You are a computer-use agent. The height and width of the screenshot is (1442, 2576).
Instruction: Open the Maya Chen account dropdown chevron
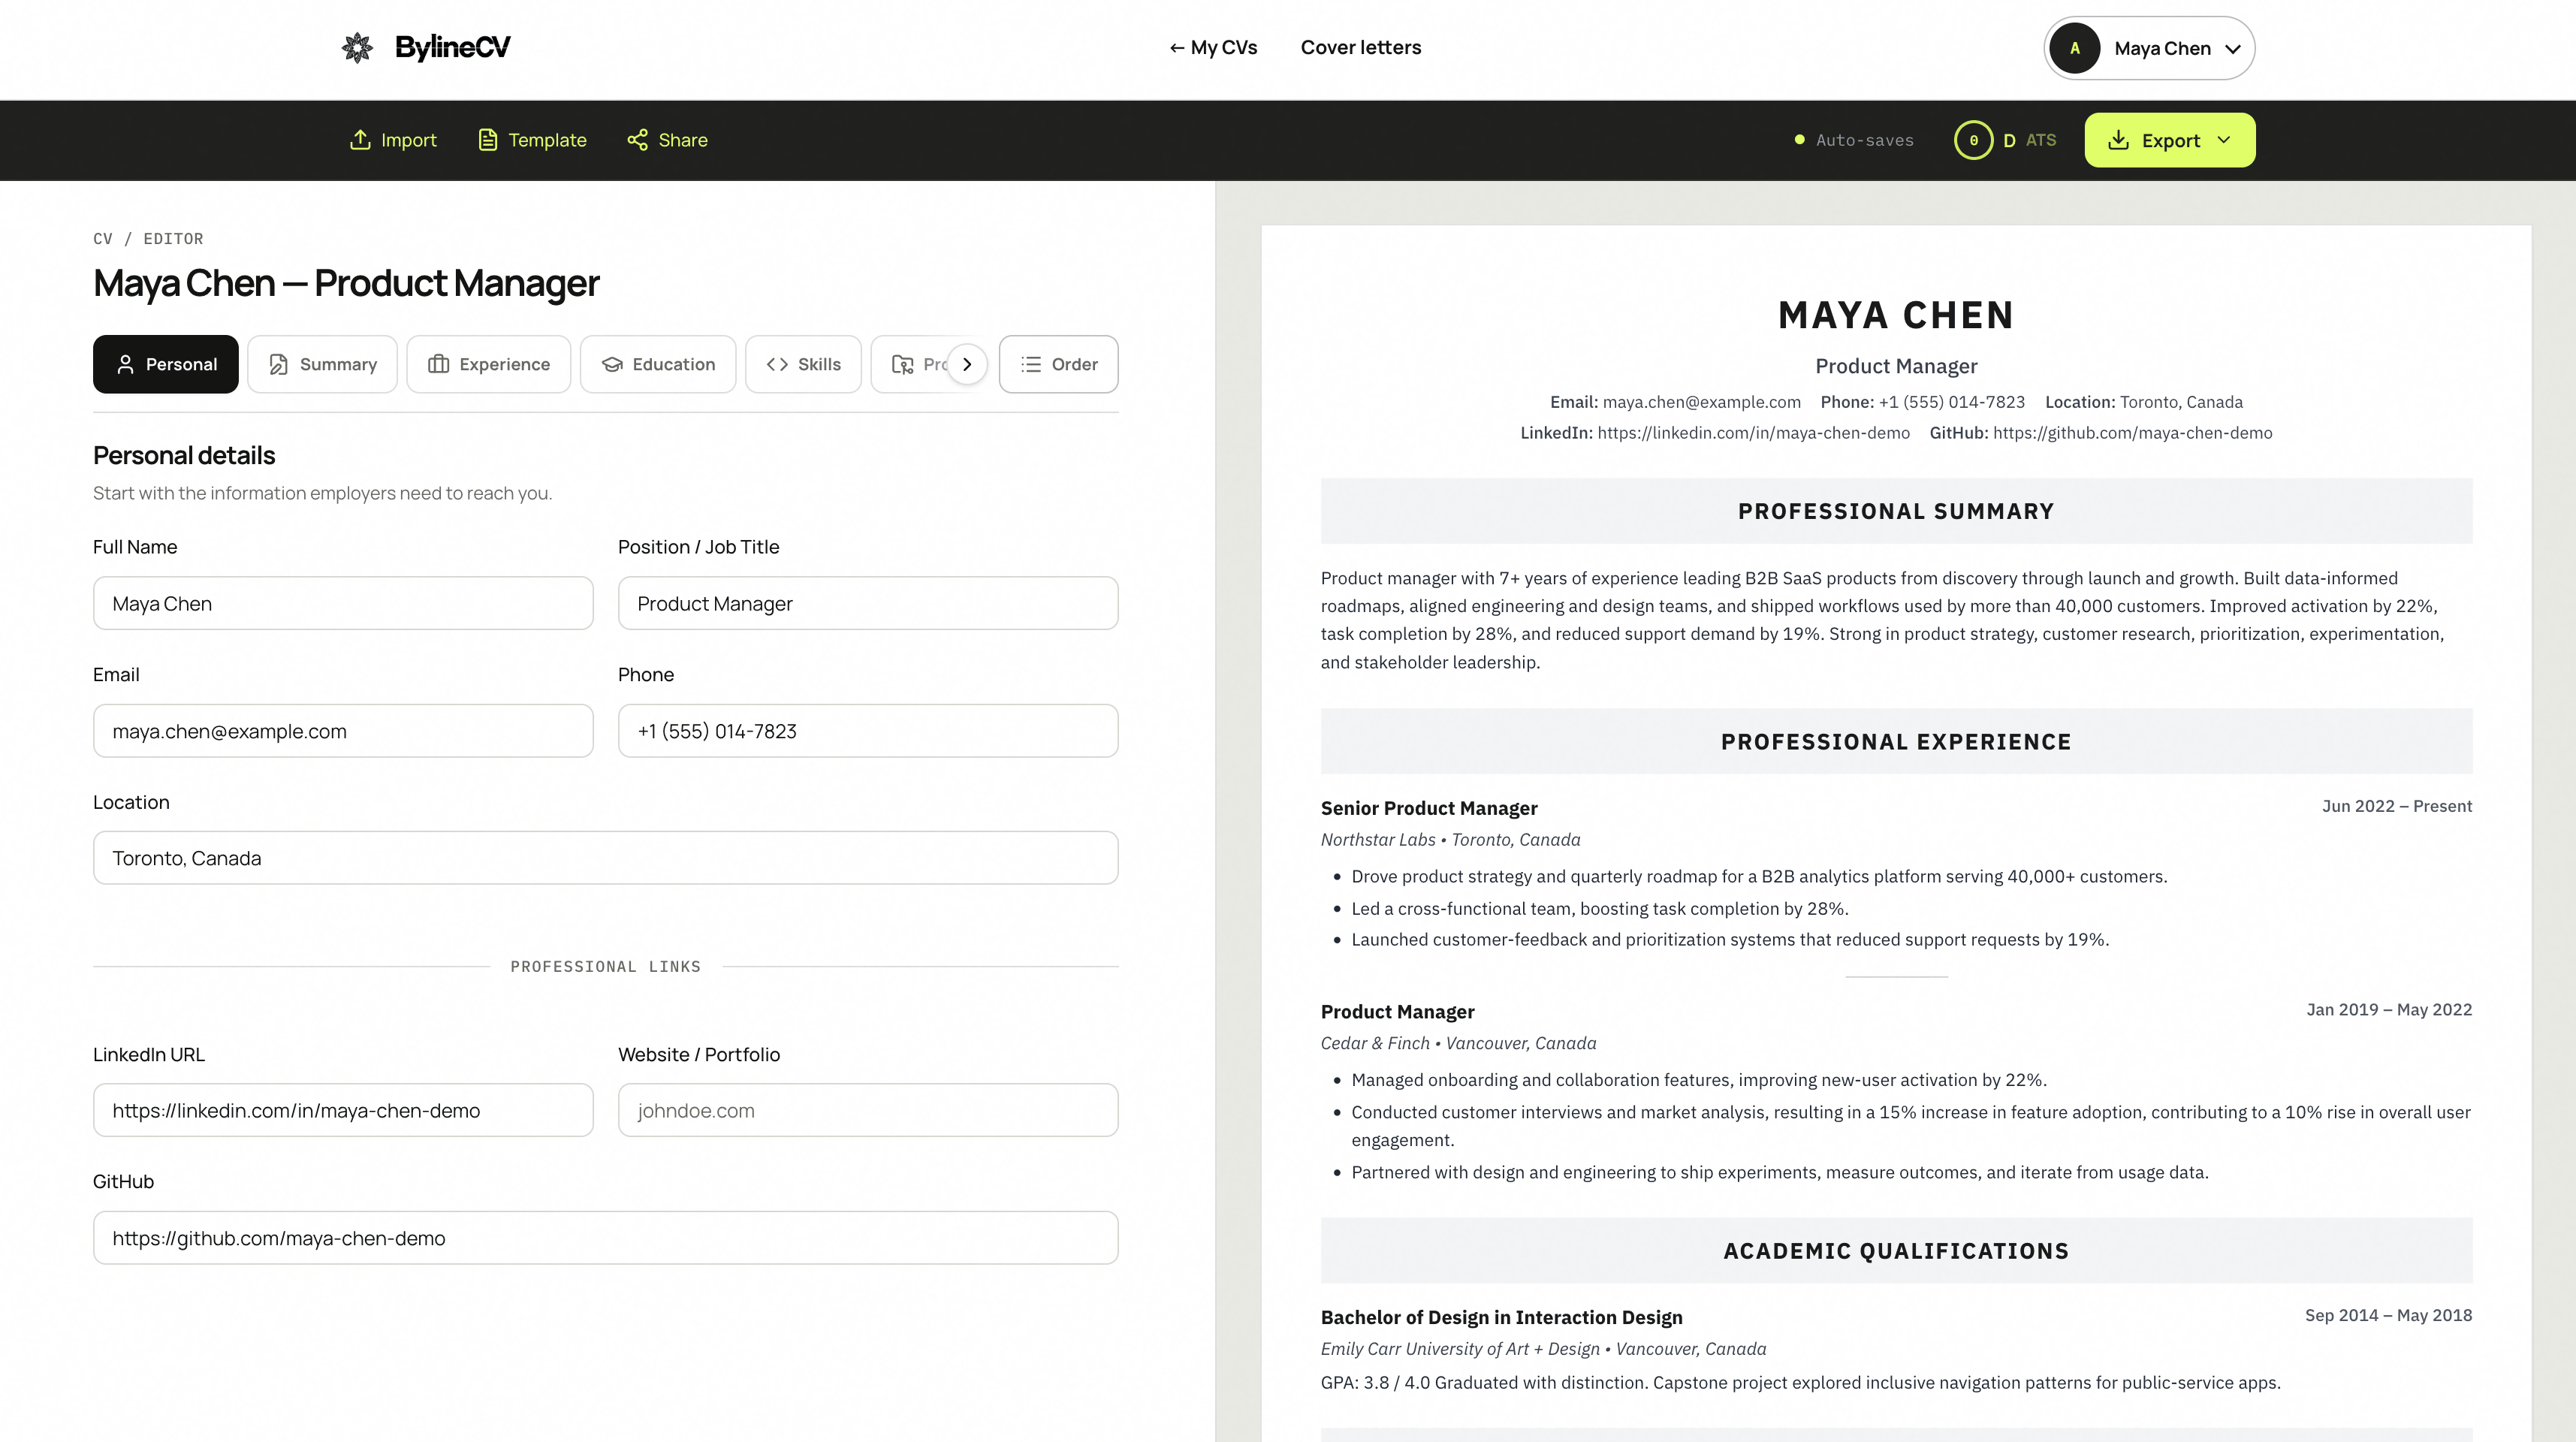click(x=2233, y=49)
